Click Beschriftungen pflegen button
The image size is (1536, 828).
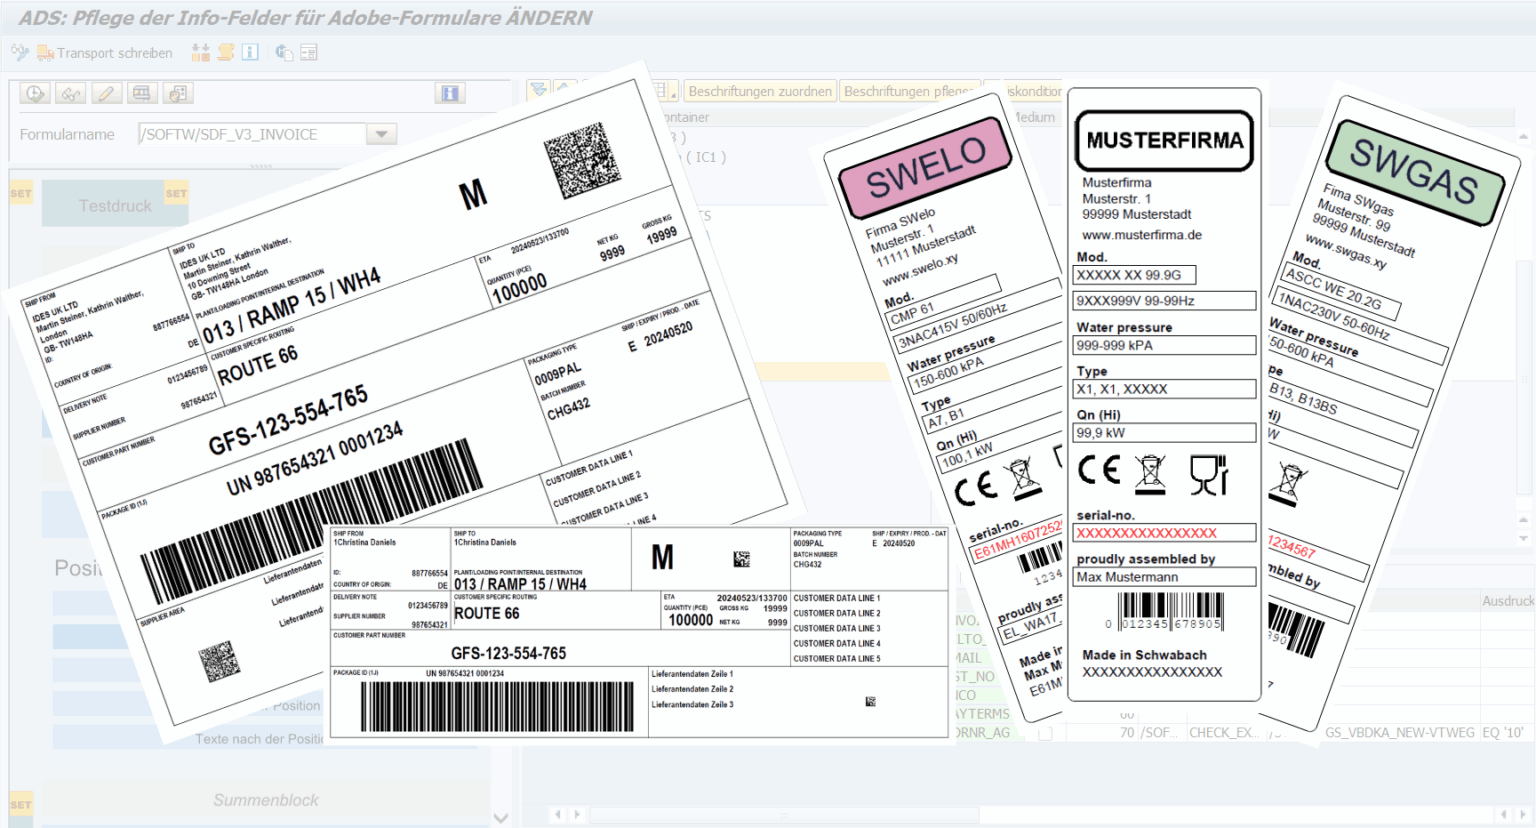click(x=908, y=91)
